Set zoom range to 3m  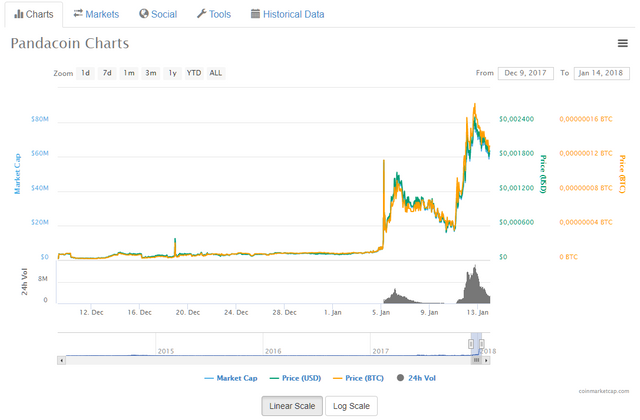(151, 73)
